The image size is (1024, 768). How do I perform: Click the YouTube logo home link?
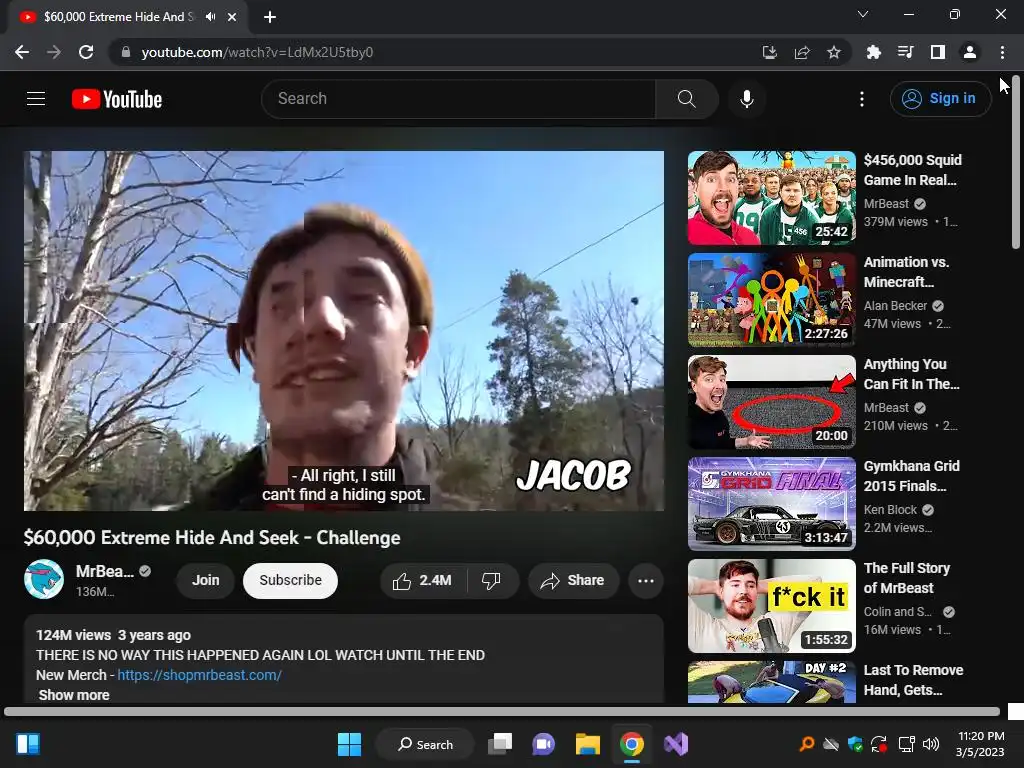pos(117,99)
